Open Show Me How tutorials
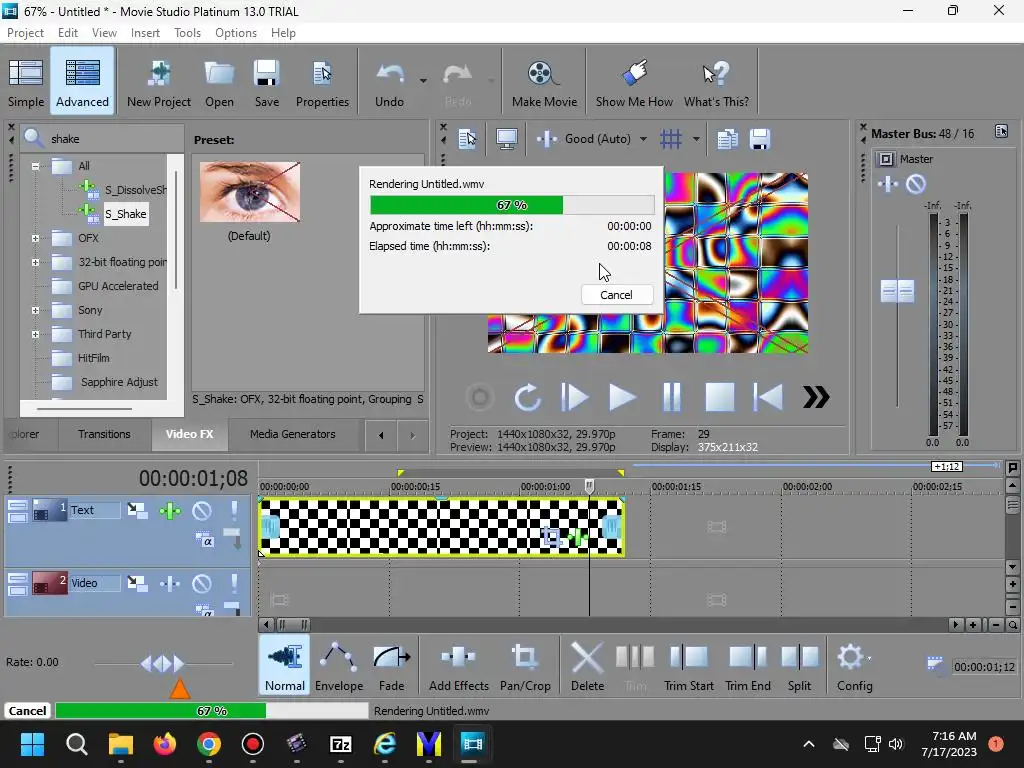The image size is (1024, 768). [x=633, y=82]
